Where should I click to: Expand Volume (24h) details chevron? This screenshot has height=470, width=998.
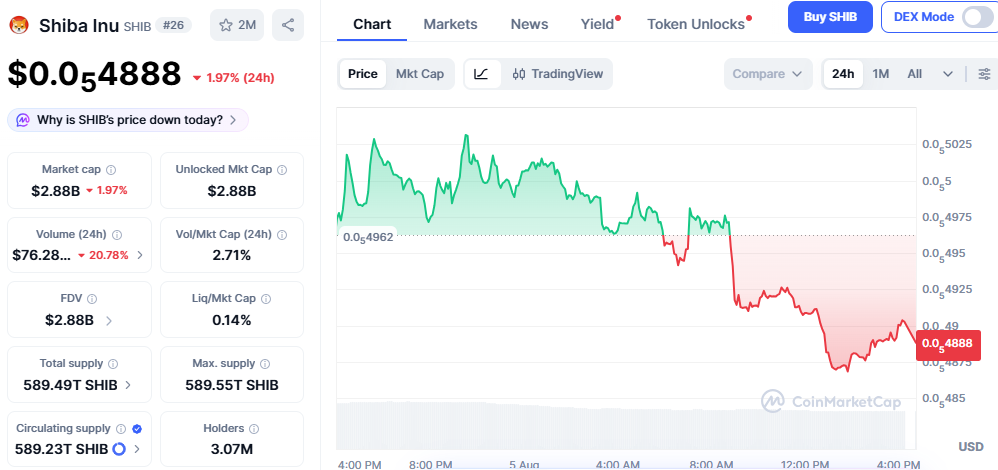tap(140, 255)
